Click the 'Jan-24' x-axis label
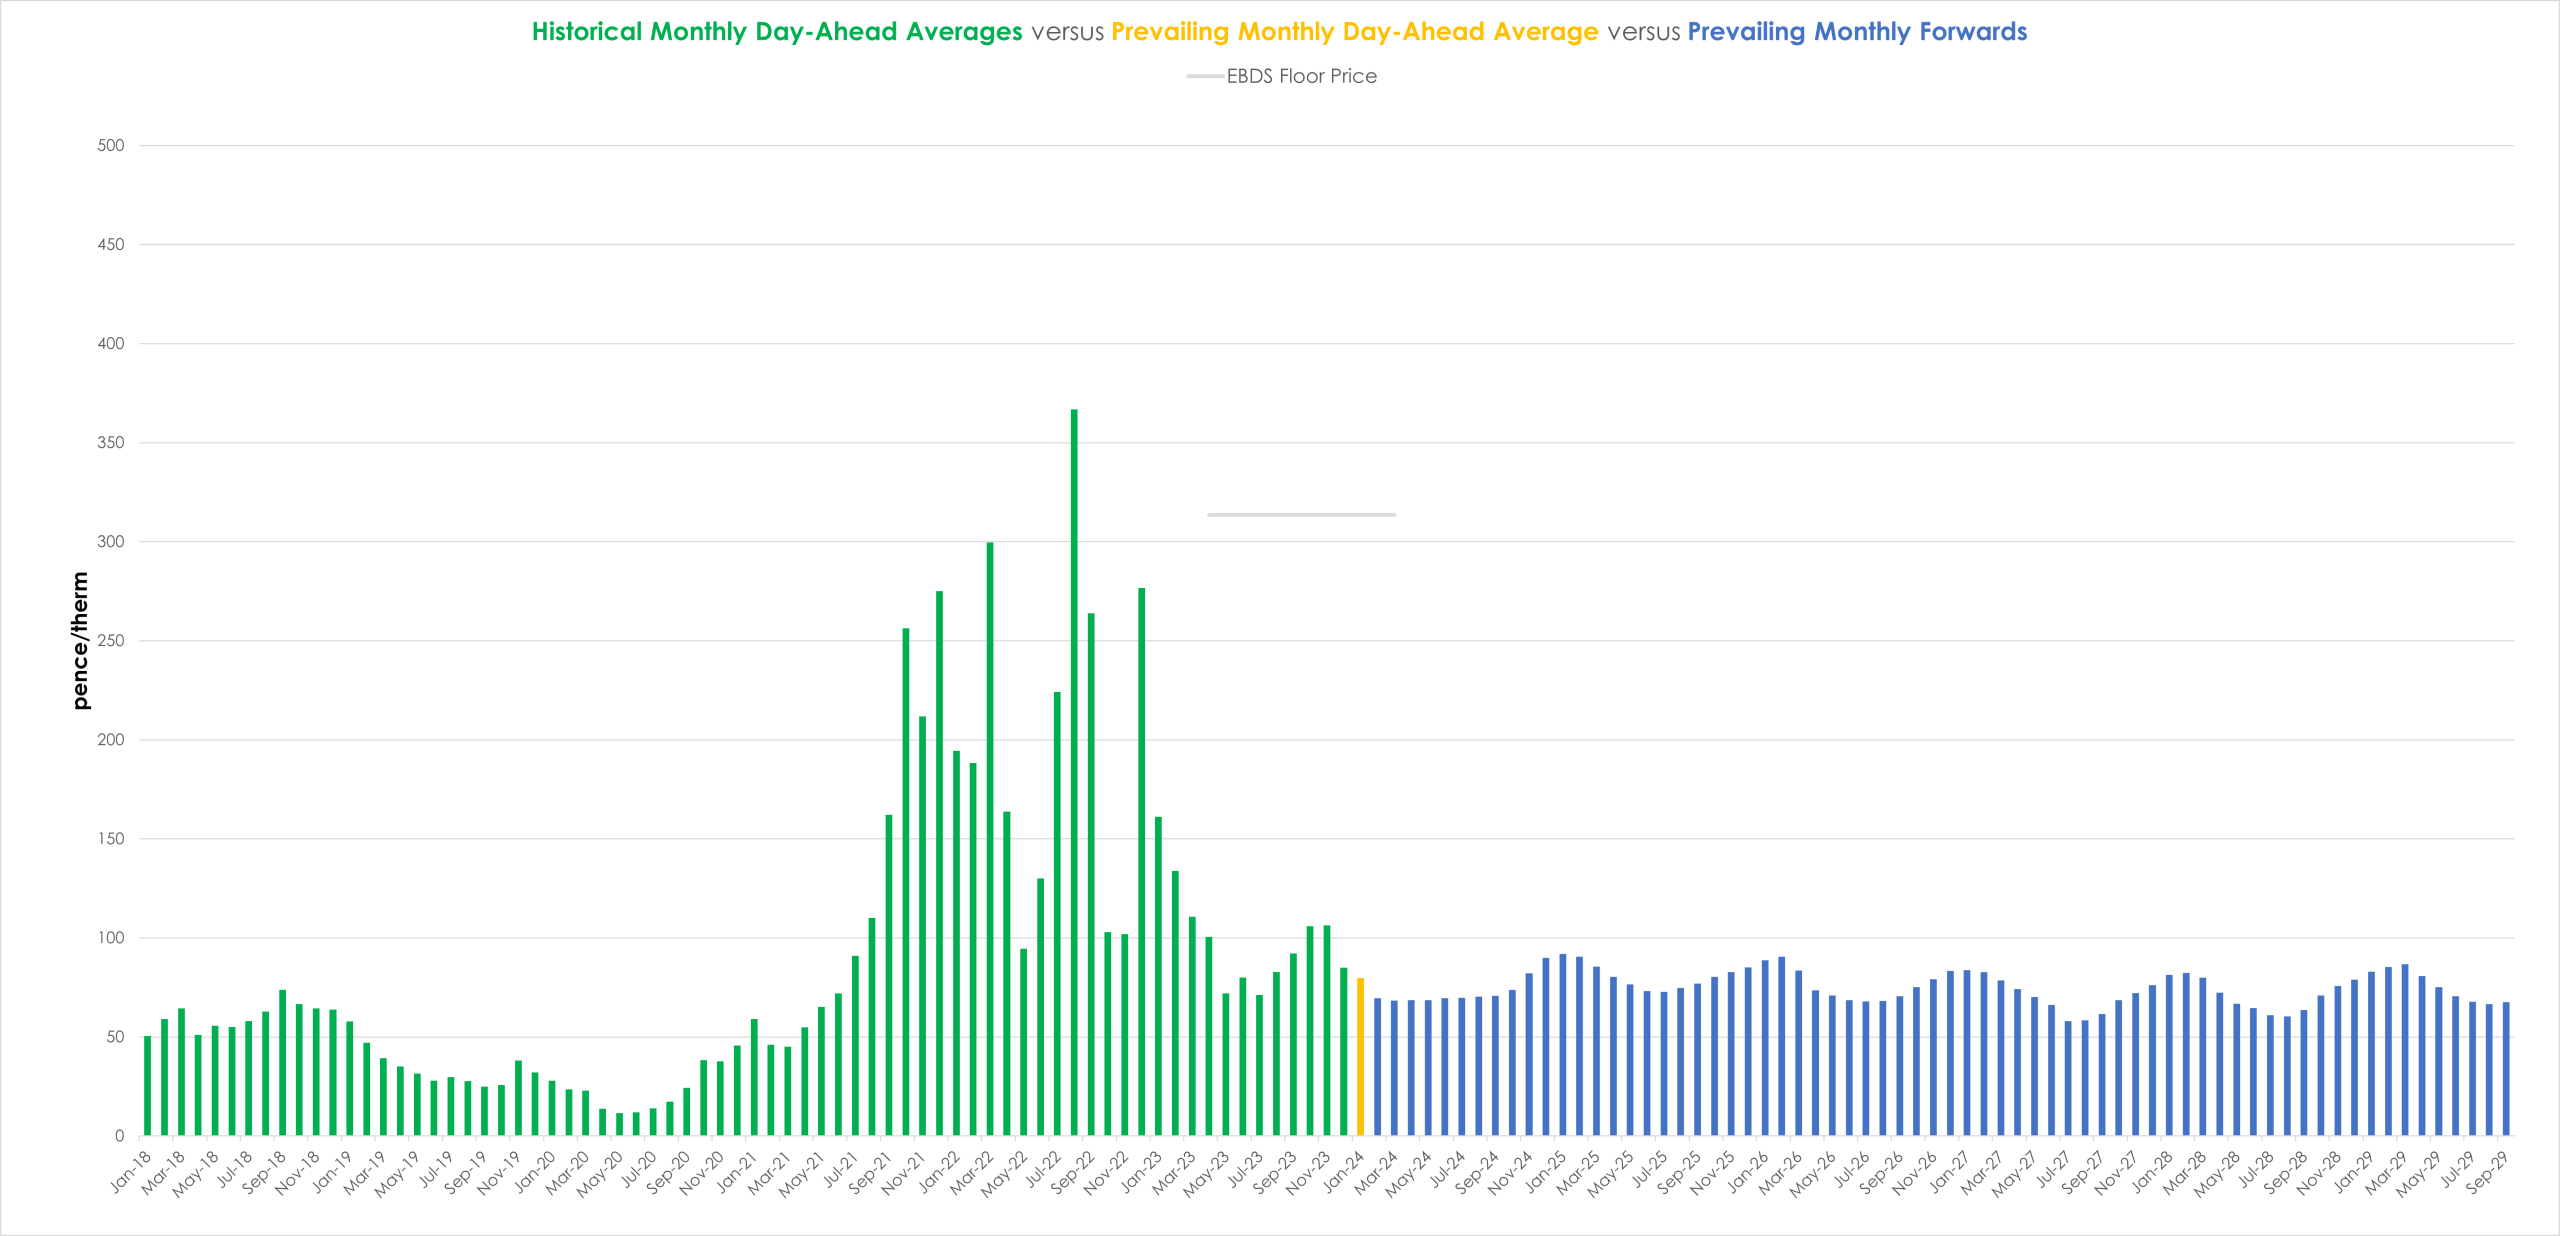 point(1343,1172)
